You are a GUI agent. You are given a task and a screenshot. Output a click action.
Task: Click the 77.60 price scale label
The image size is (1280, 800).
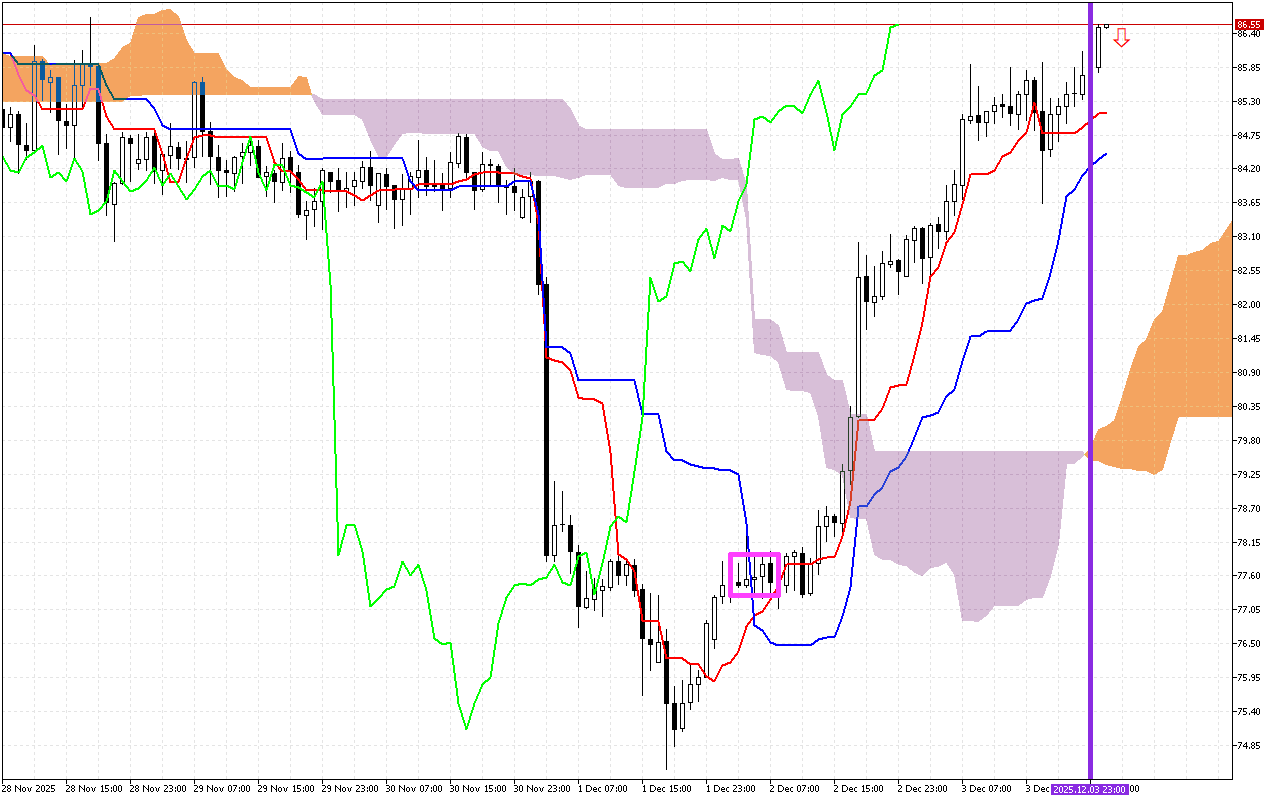click(x=1247, y=576)
